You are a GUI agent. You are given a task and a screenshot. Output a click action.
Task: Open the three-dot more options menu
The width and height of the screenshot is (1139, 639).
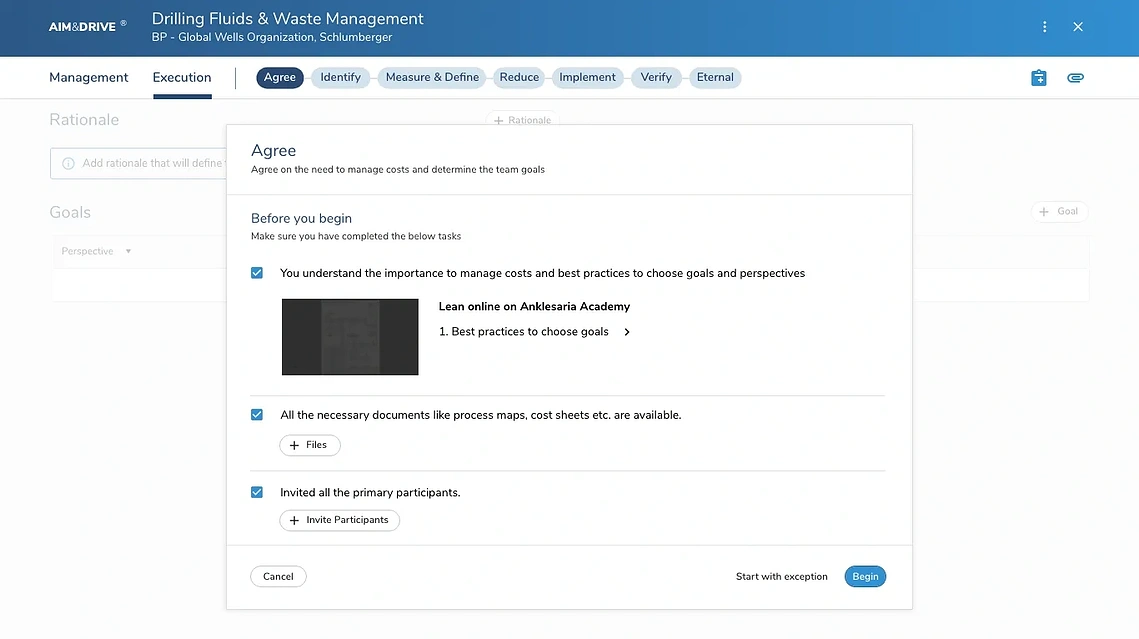(1045, 27)
